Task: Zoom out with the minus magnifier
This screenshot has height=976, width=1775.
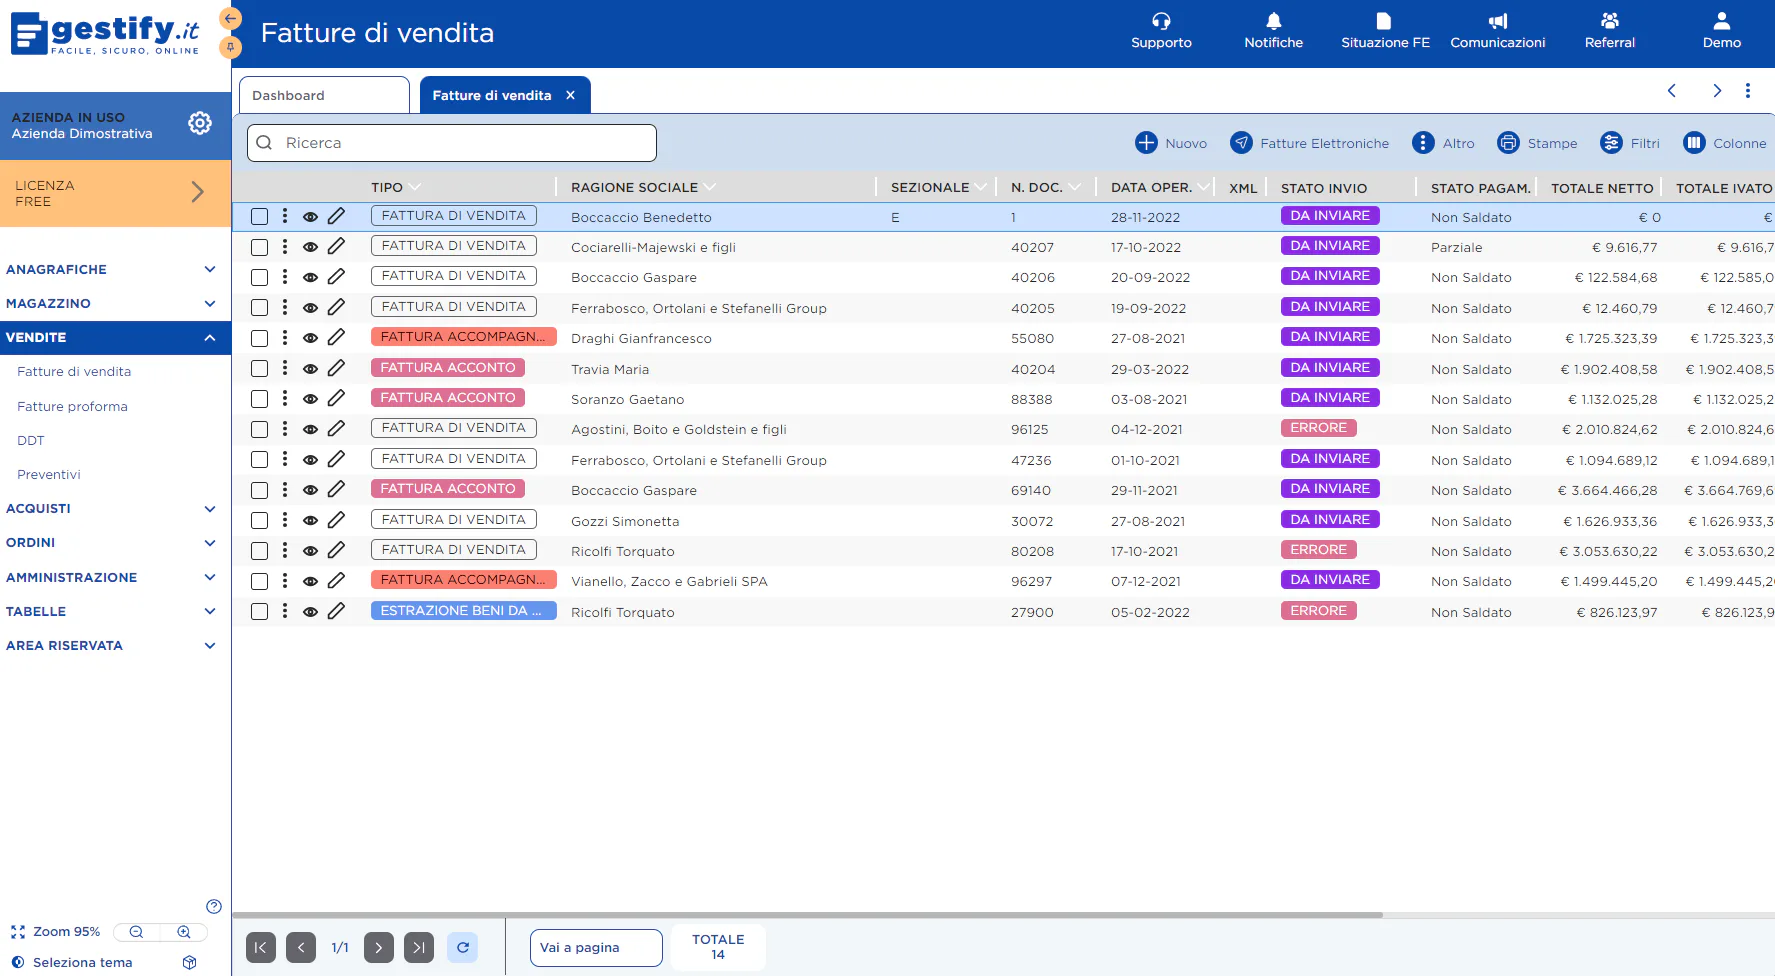Action: click(137, 932)
